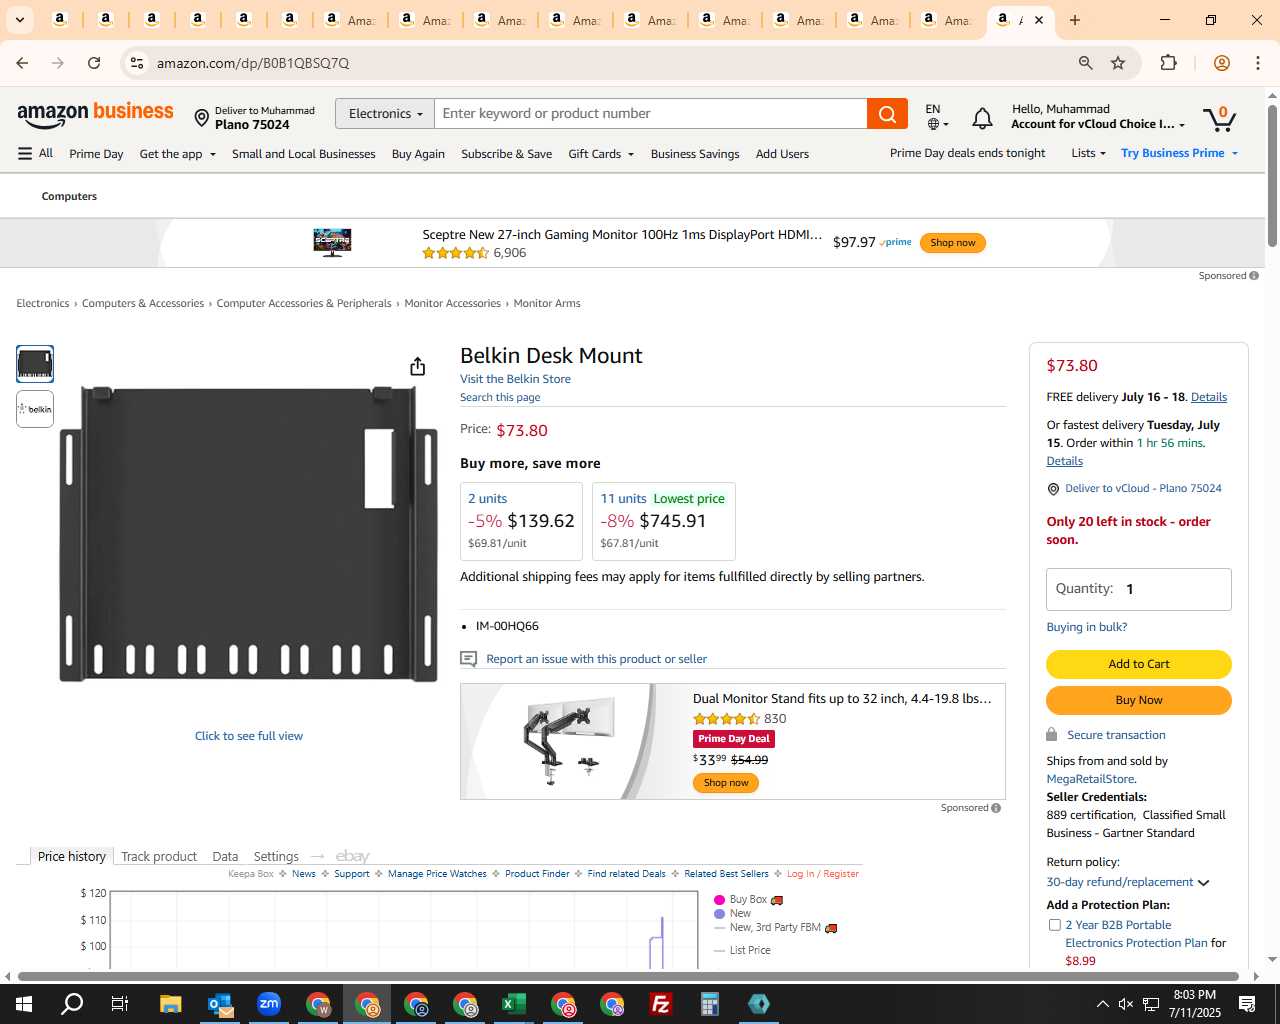This screenshot has height=1024, width=1280.
Task: Click Visit the Belkin Store link
Action: click(515, 379)
